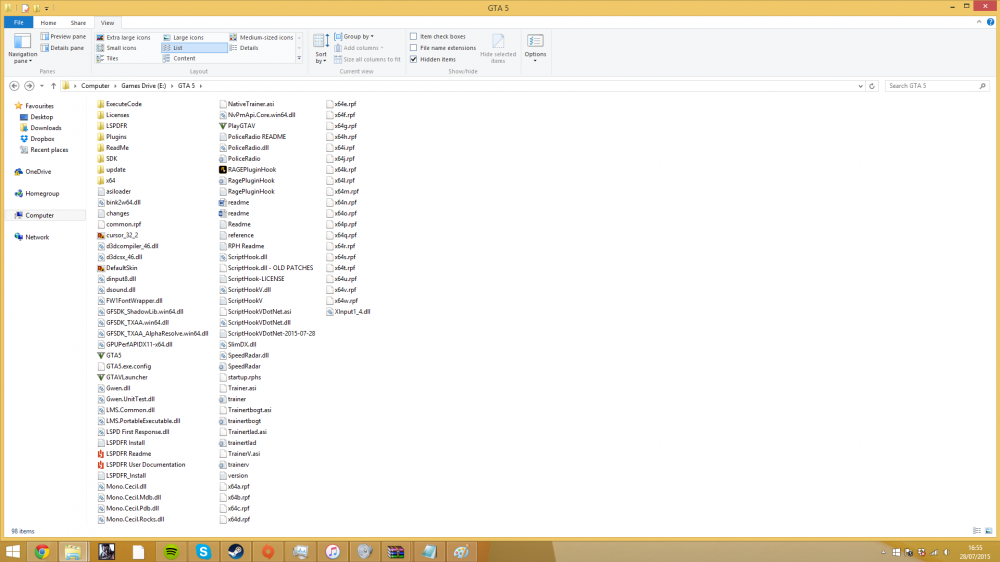1000x562 pixels.
Task: Open Downloads in Favourites
Action: (x=45, y=128)
